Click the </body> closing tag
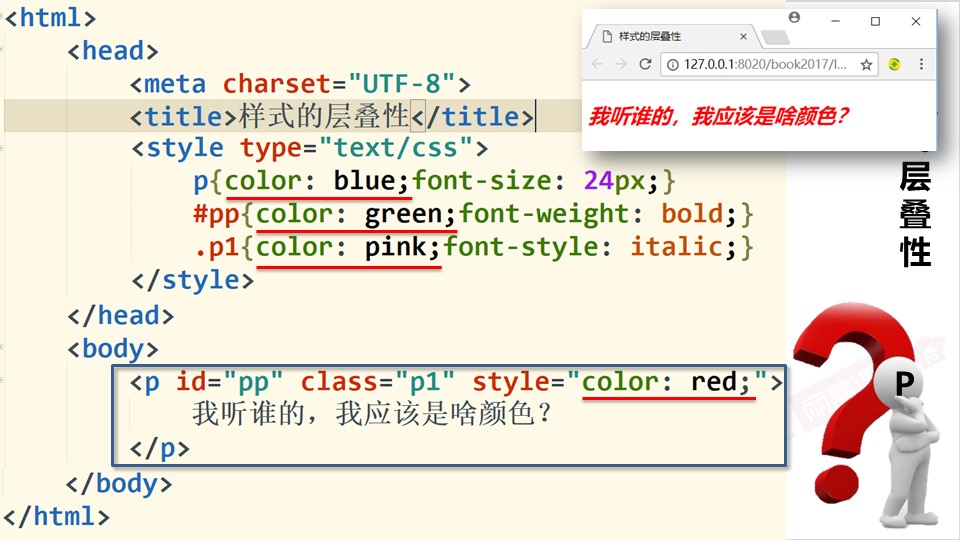This screenshot has height=540, width=960. (x=119, y=483)
